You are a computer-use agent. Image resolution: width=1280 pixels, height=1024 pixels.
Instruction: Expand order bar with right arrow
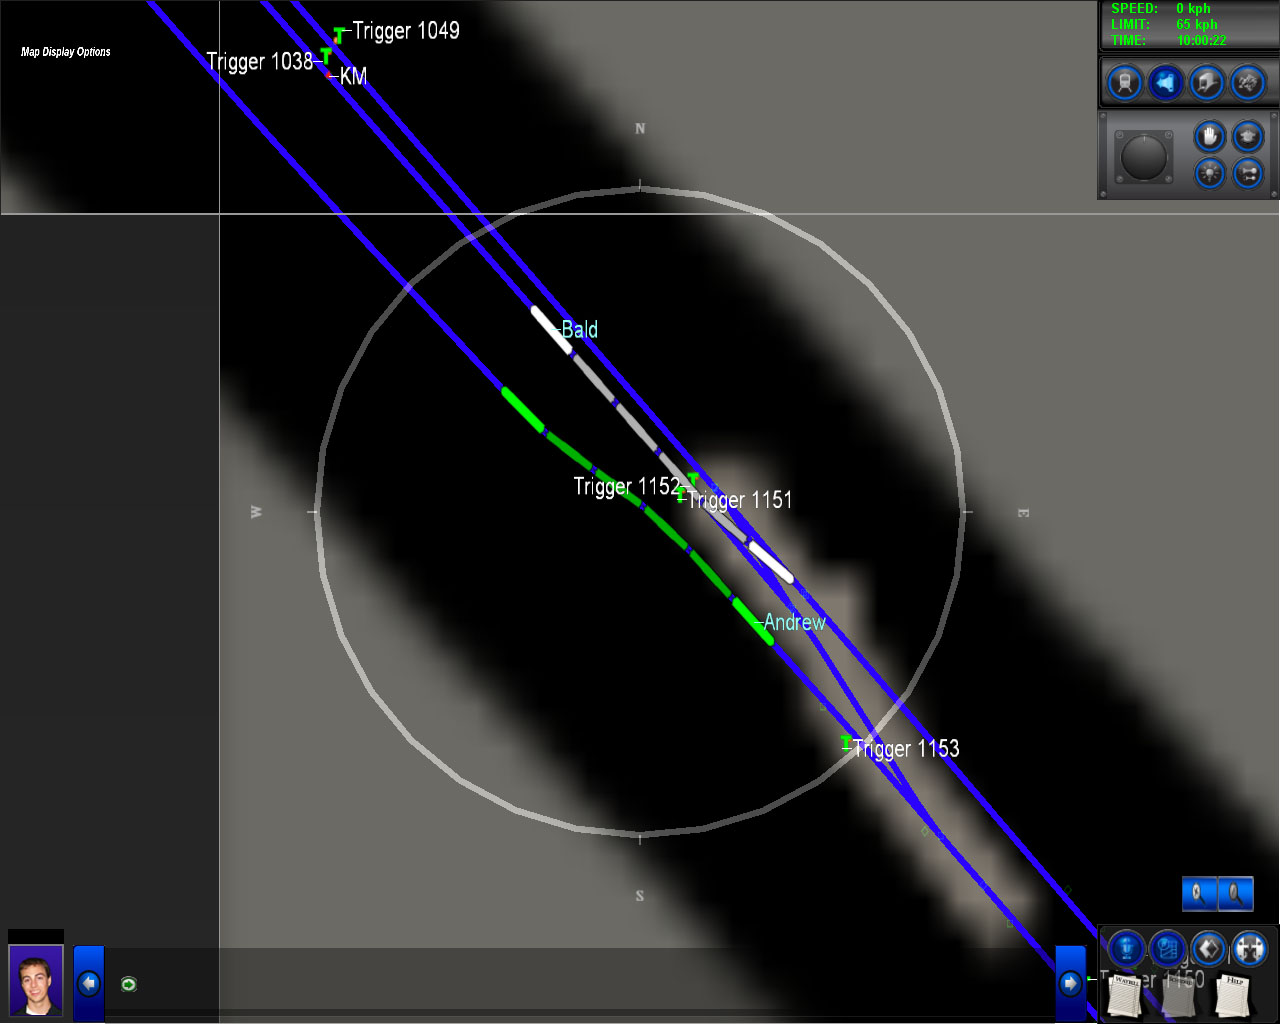pos(1070,983)
